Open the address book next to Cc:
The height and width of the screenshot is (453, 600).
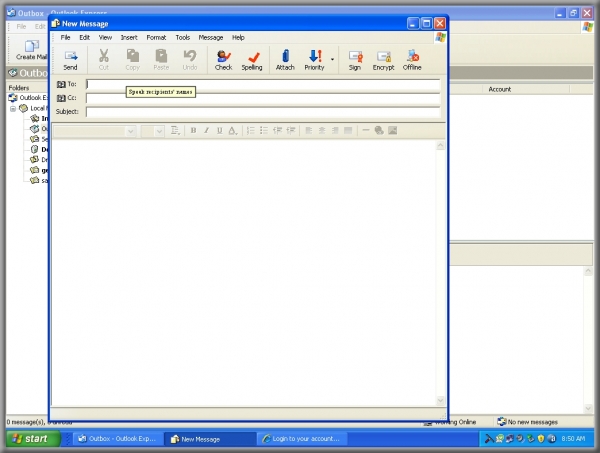(67, 98)
